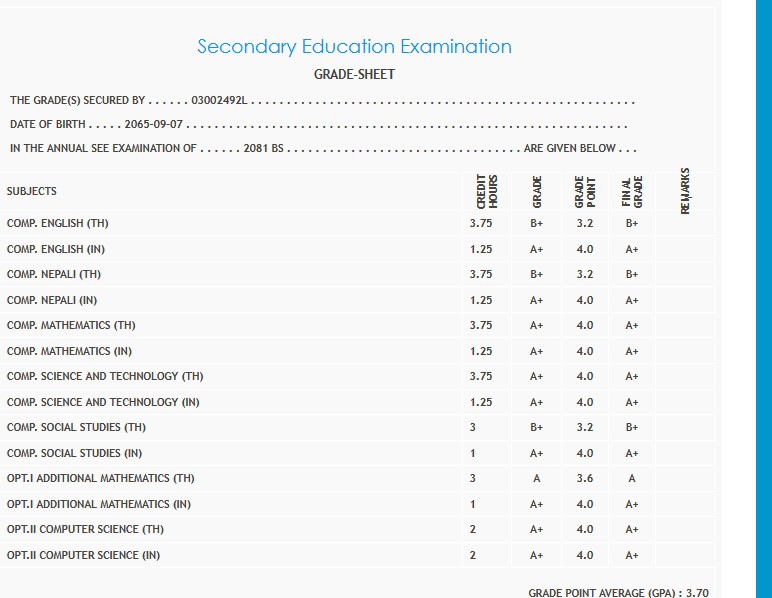Click the REMARKS column header

coord(684,191)
